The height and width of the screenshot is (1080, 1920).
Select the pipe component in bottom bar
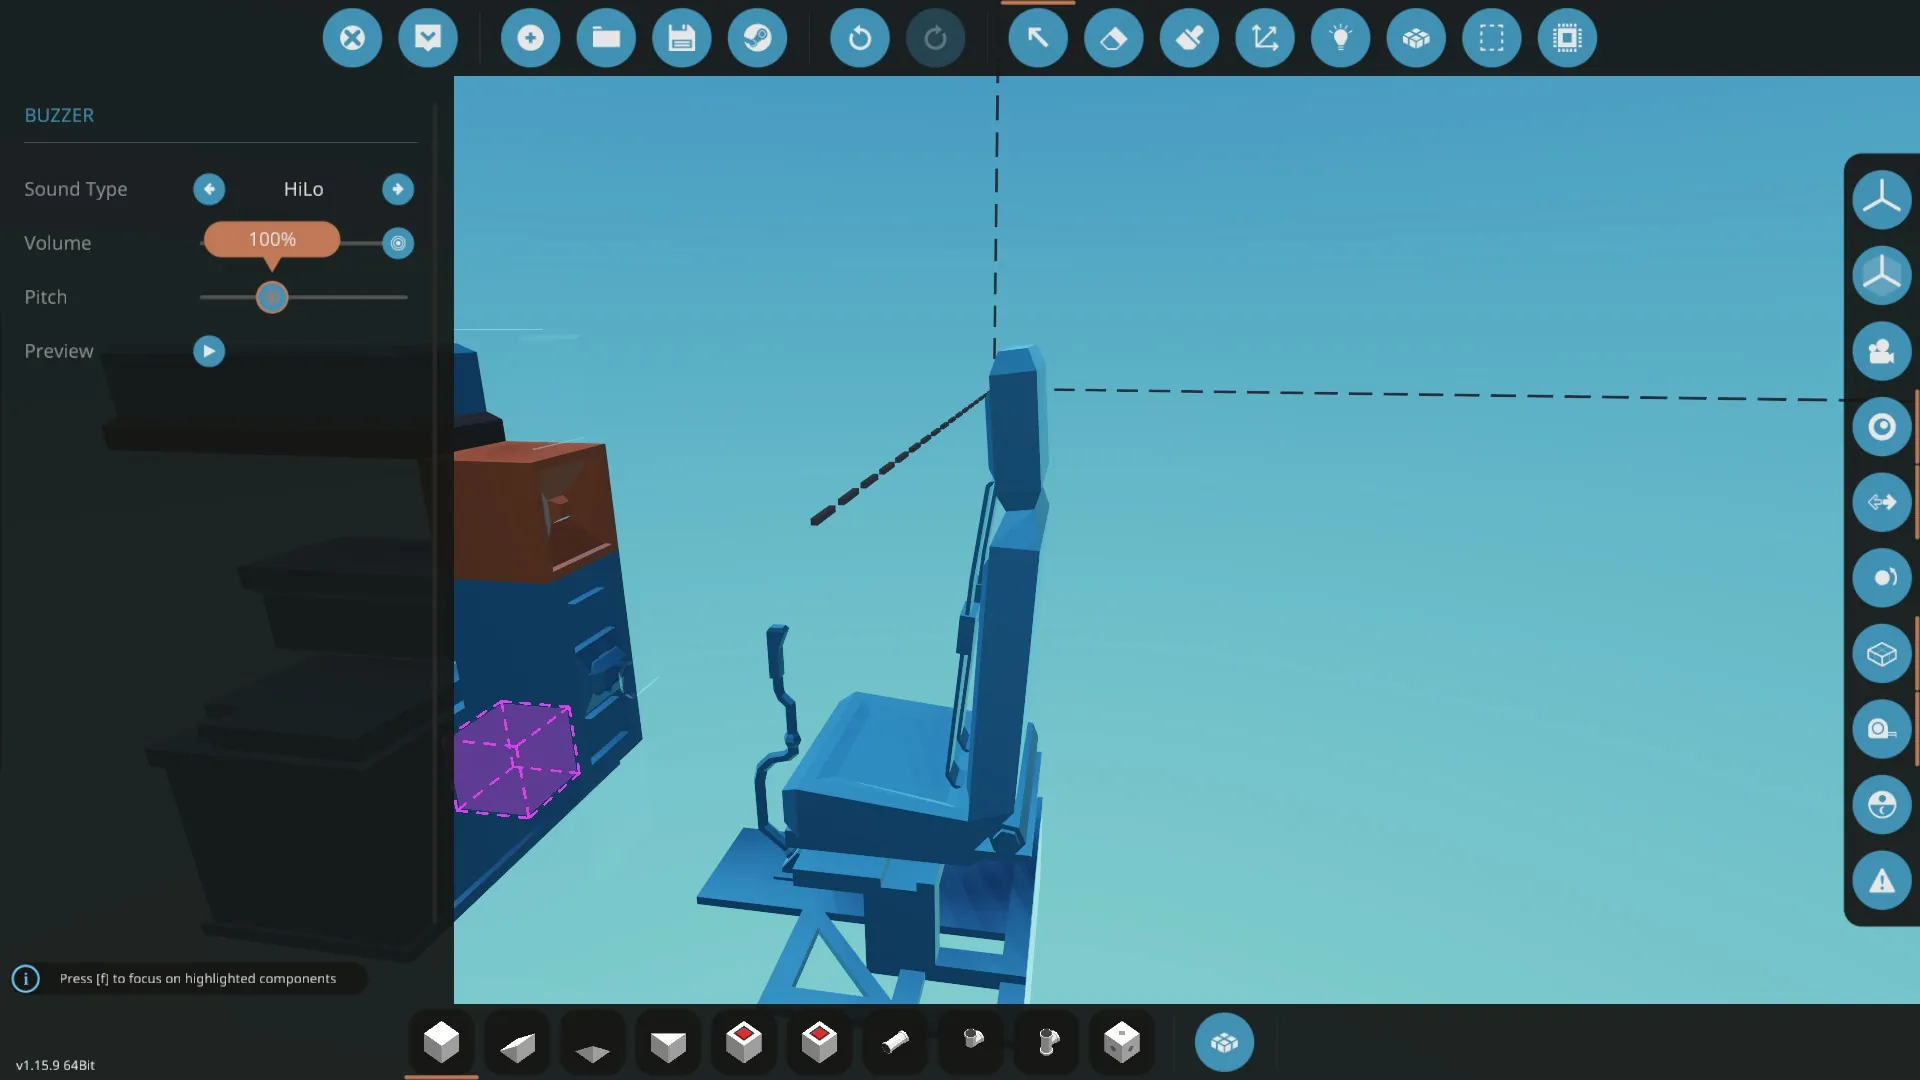pyautogui.click(x=895, y=1042)
